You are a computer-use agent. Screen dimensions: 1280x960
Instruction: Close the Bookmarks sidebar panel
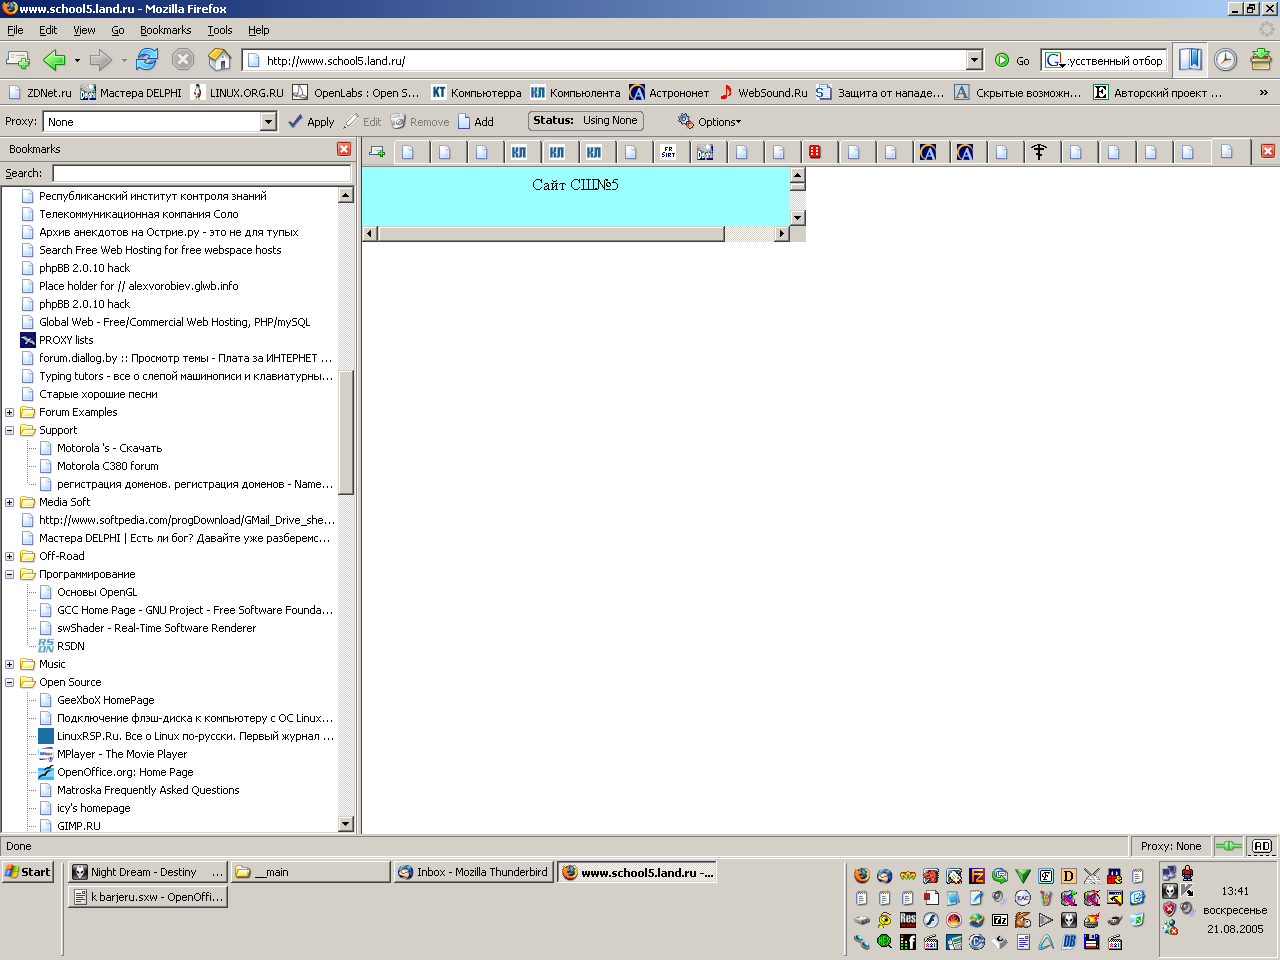(x=344, y=149)
